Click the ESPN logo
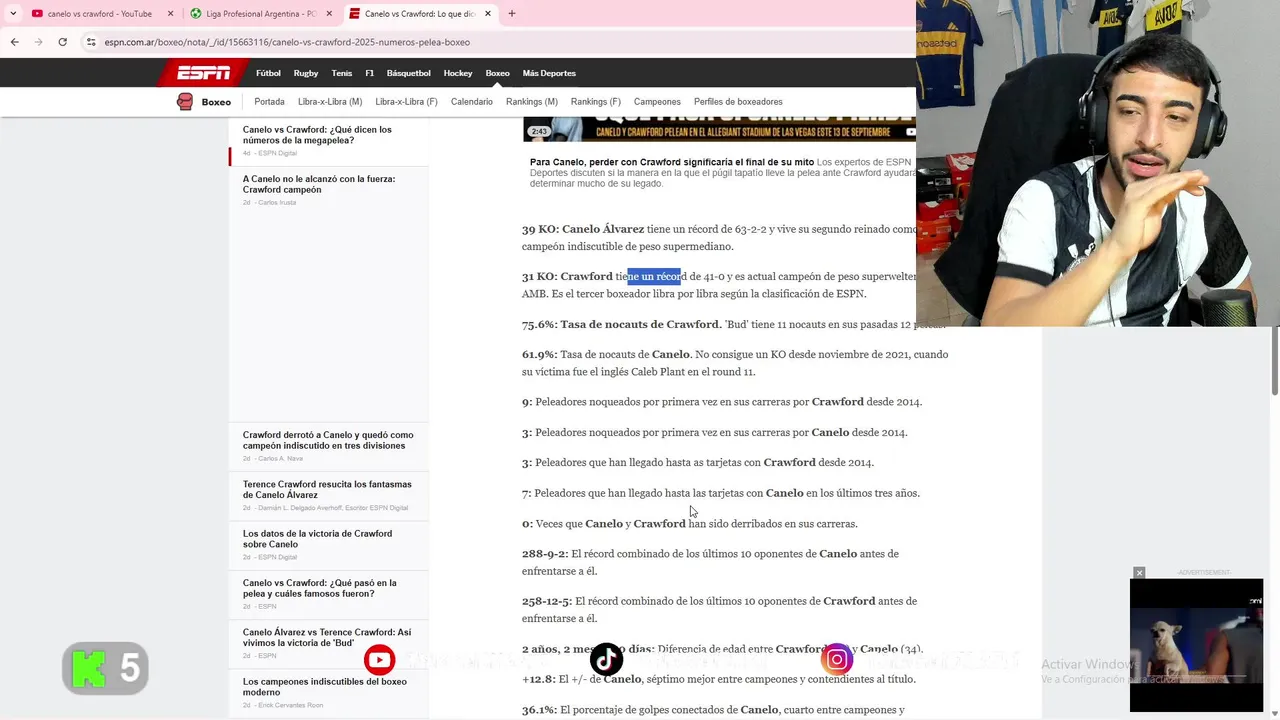Image resolution: width=1280 pixels, height=720 pixels. click(203, 73)
